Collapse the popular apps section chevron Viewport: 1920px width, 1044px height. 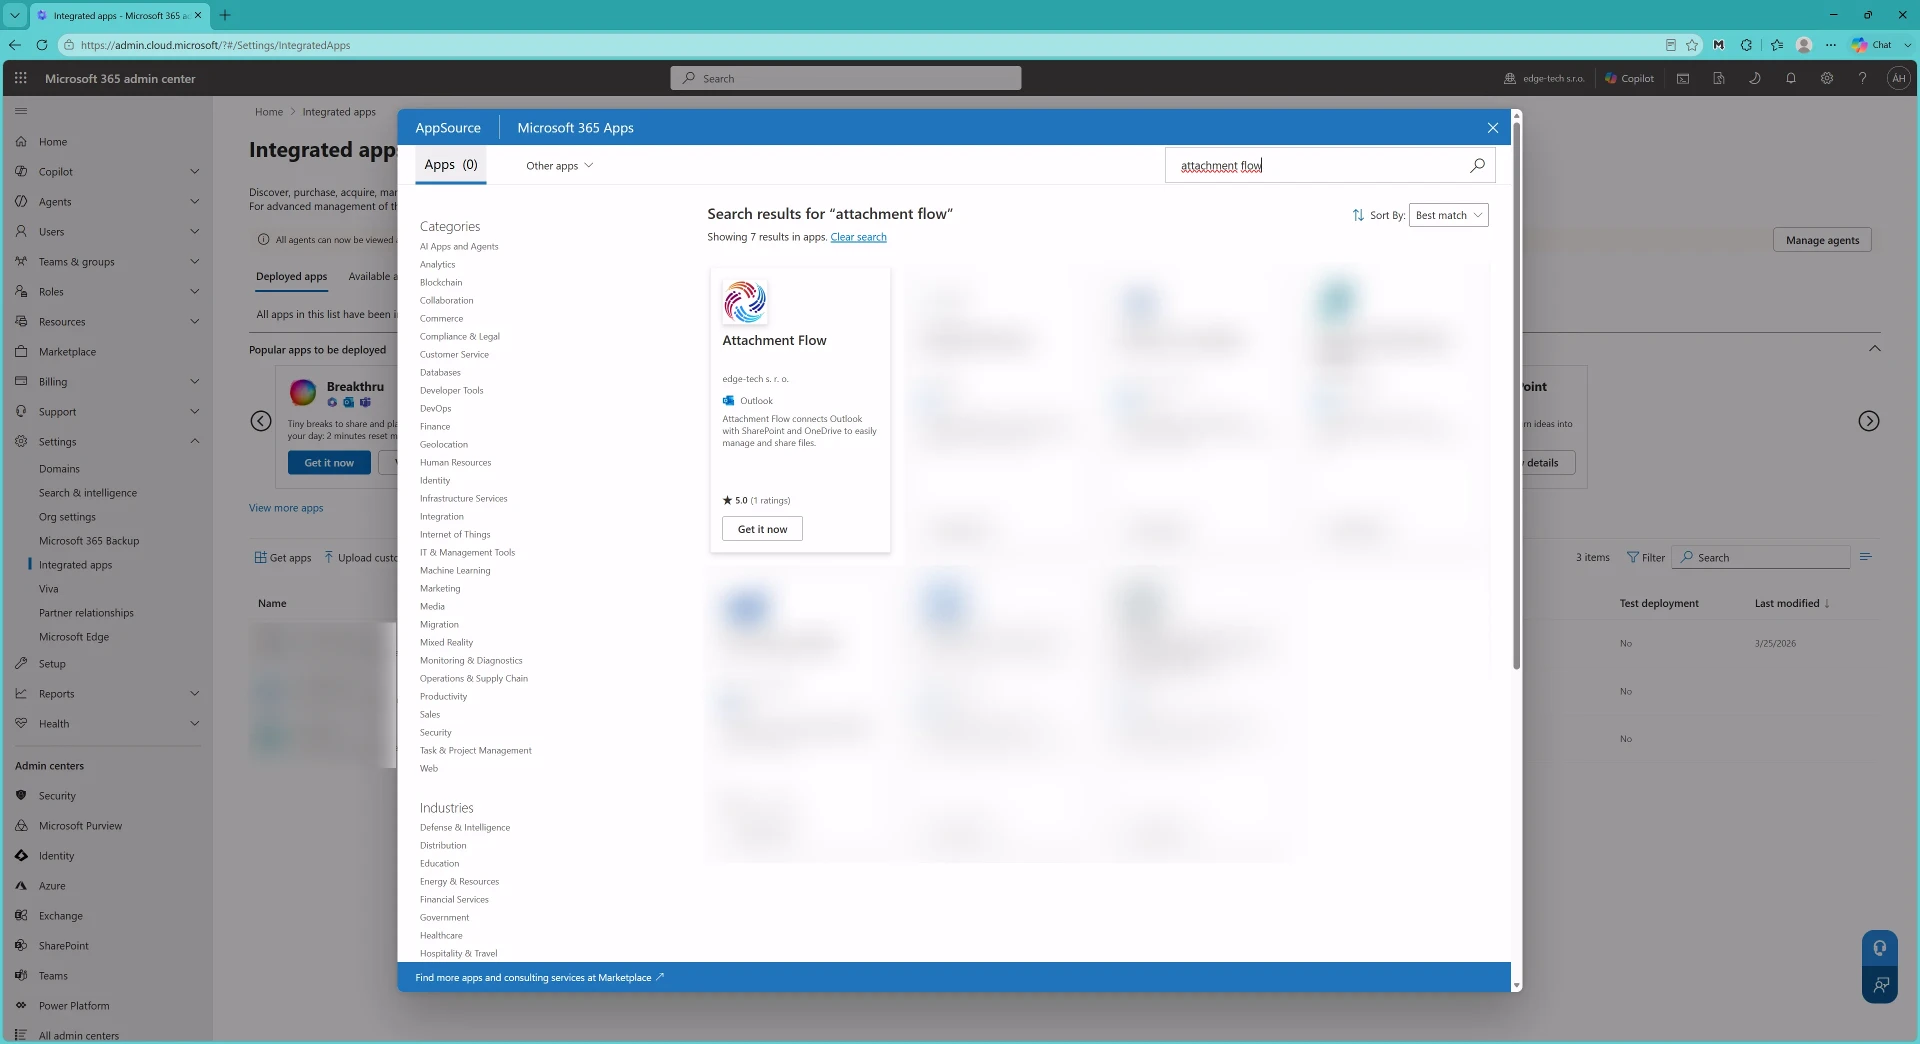(1875, 348)
